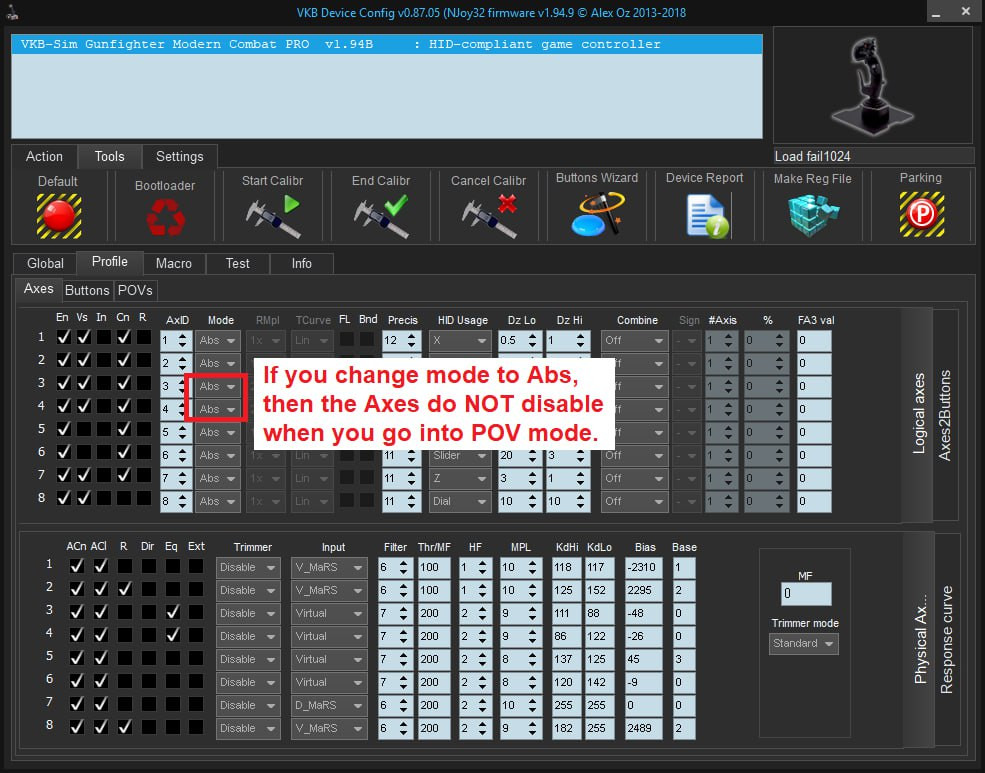The height and width of the screenshot is (773, 985).
Task: Open HID Usage dropdown showing Dial
Action: pos(460,501)
